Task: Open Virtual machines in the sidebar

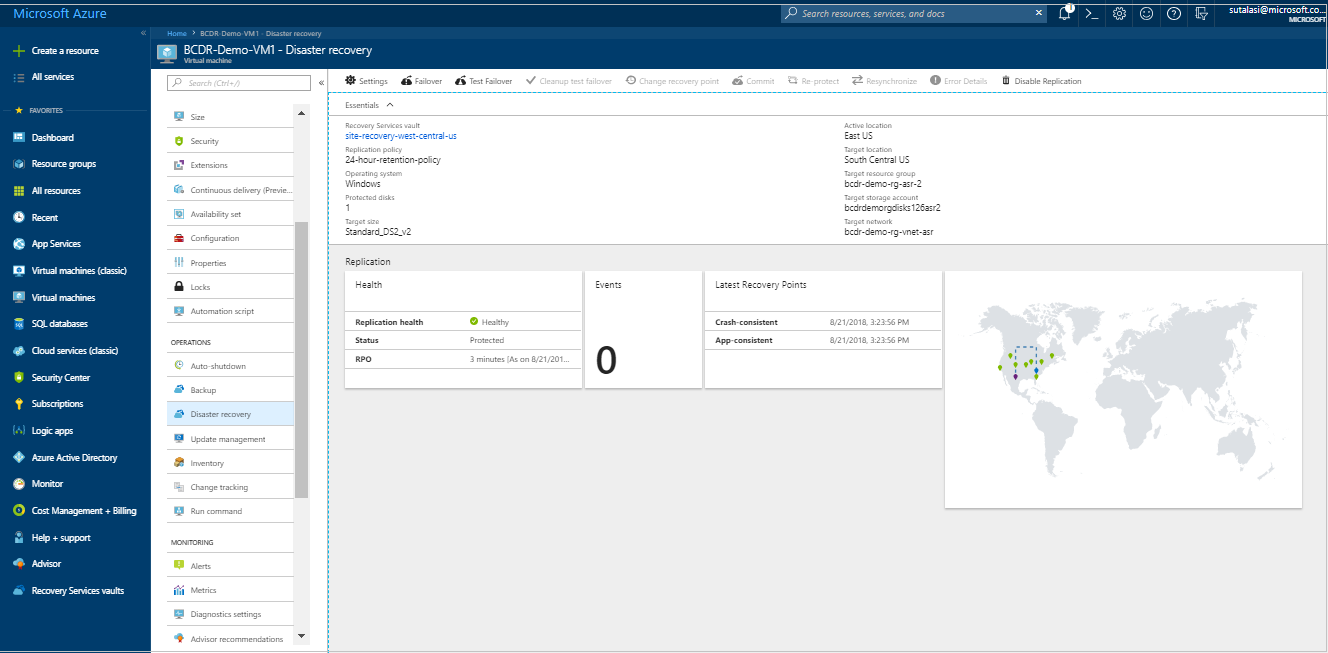Action: point(54,297)
